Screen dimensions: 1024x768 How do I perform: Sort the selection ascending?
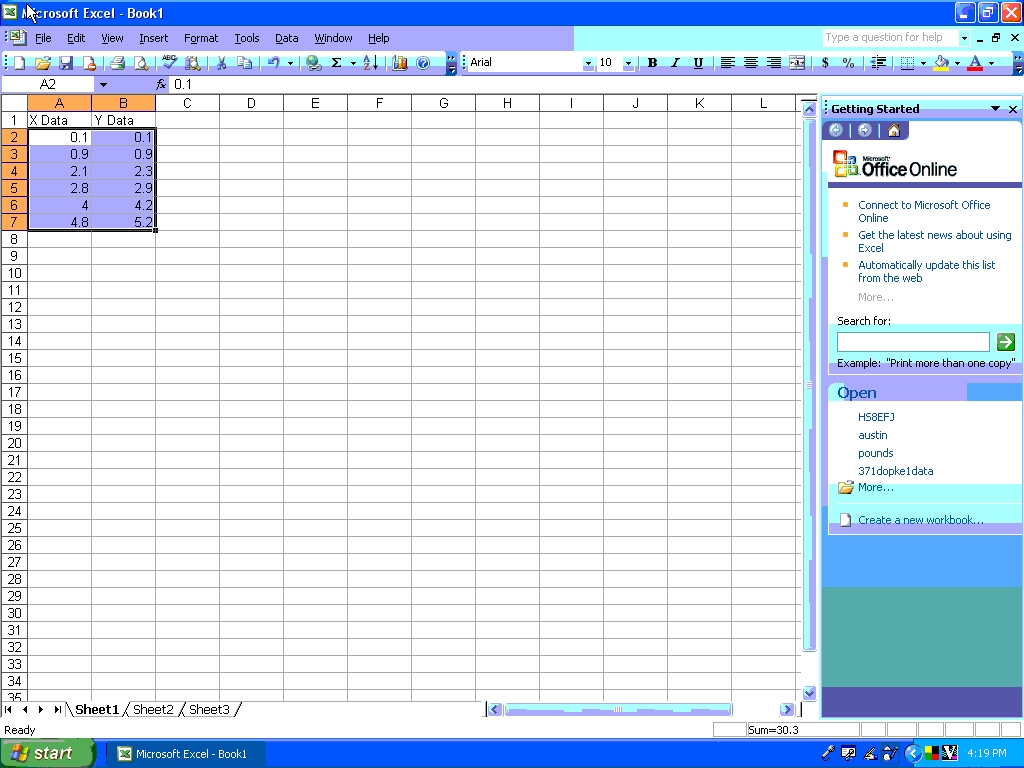pyautogui.click(x=370, y=62)
